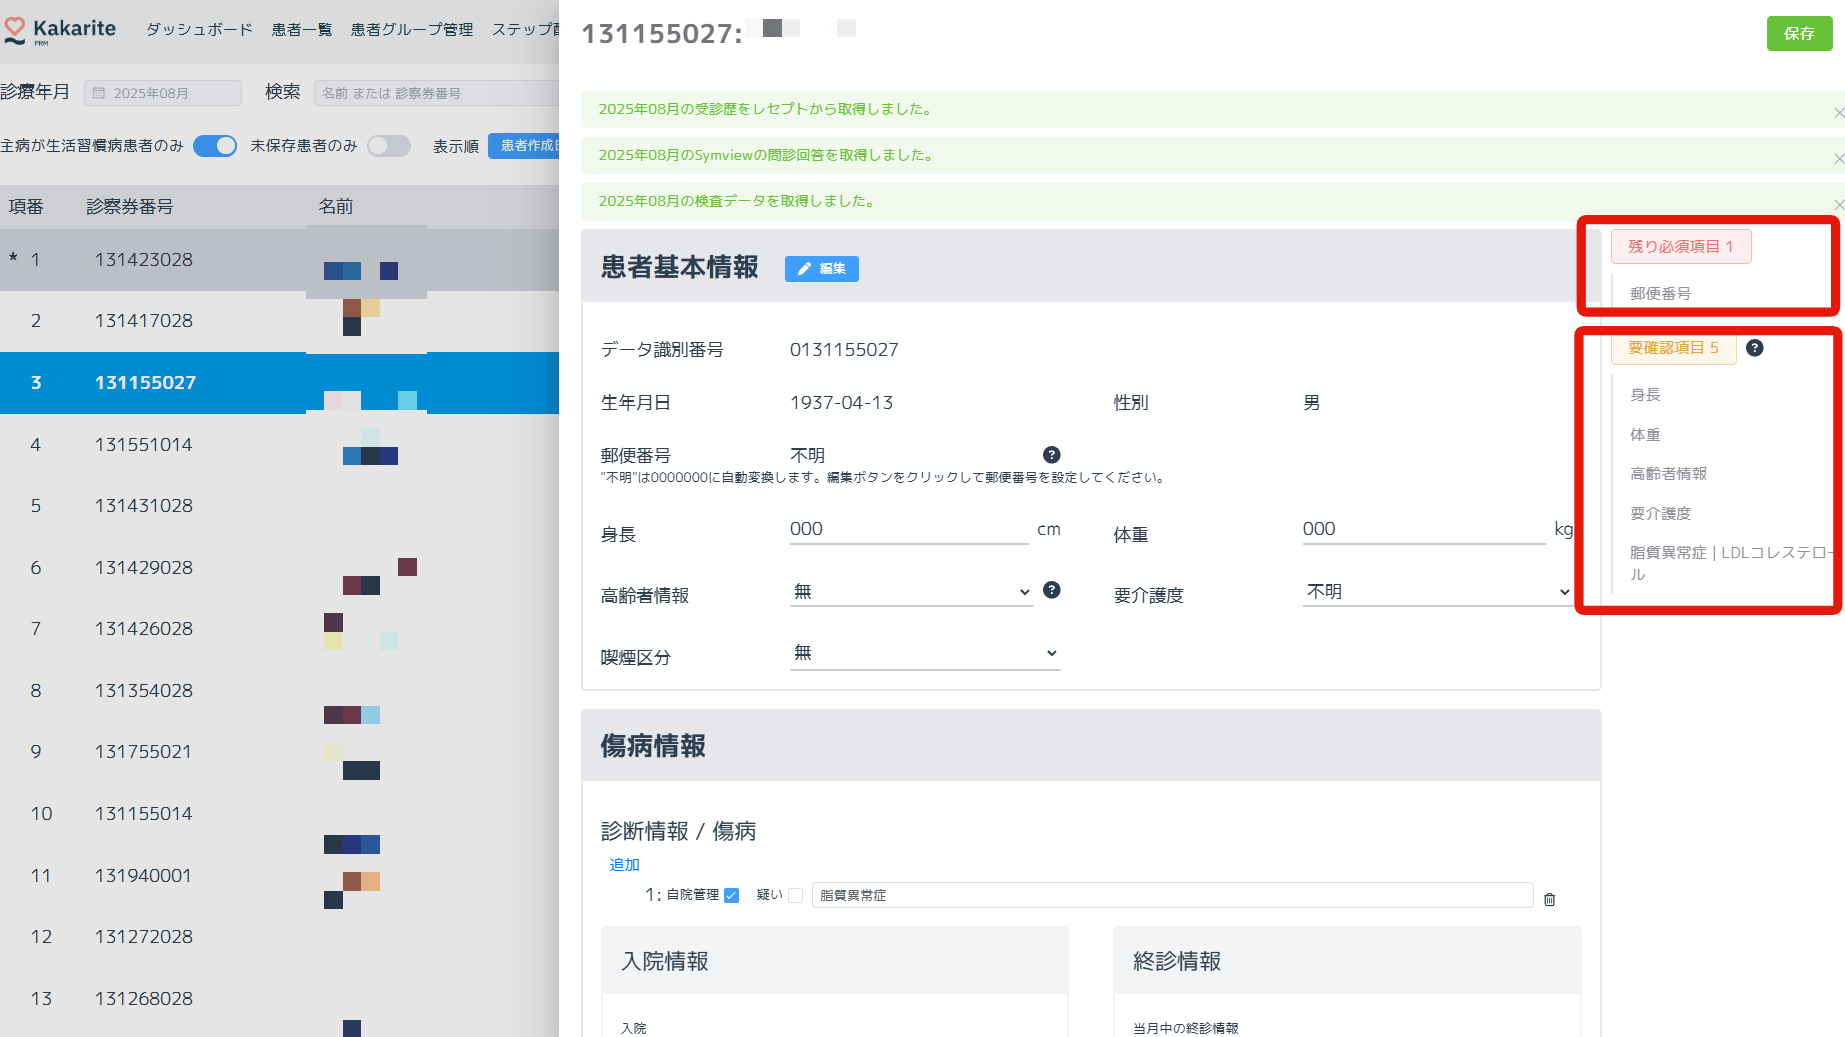
Task: Open ダッシュボード menu item
Action: (x=199, y=30)
